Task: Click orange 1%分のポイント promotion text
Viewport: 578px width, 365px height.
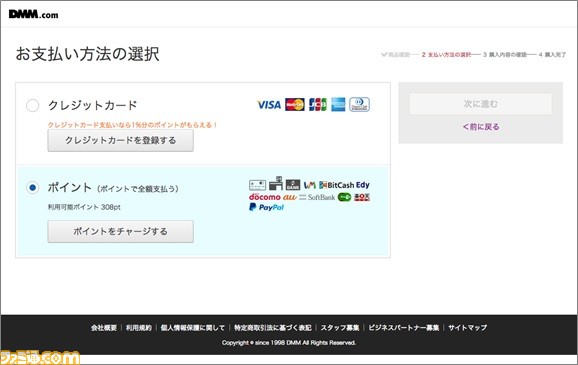Action: pos(133,125)
